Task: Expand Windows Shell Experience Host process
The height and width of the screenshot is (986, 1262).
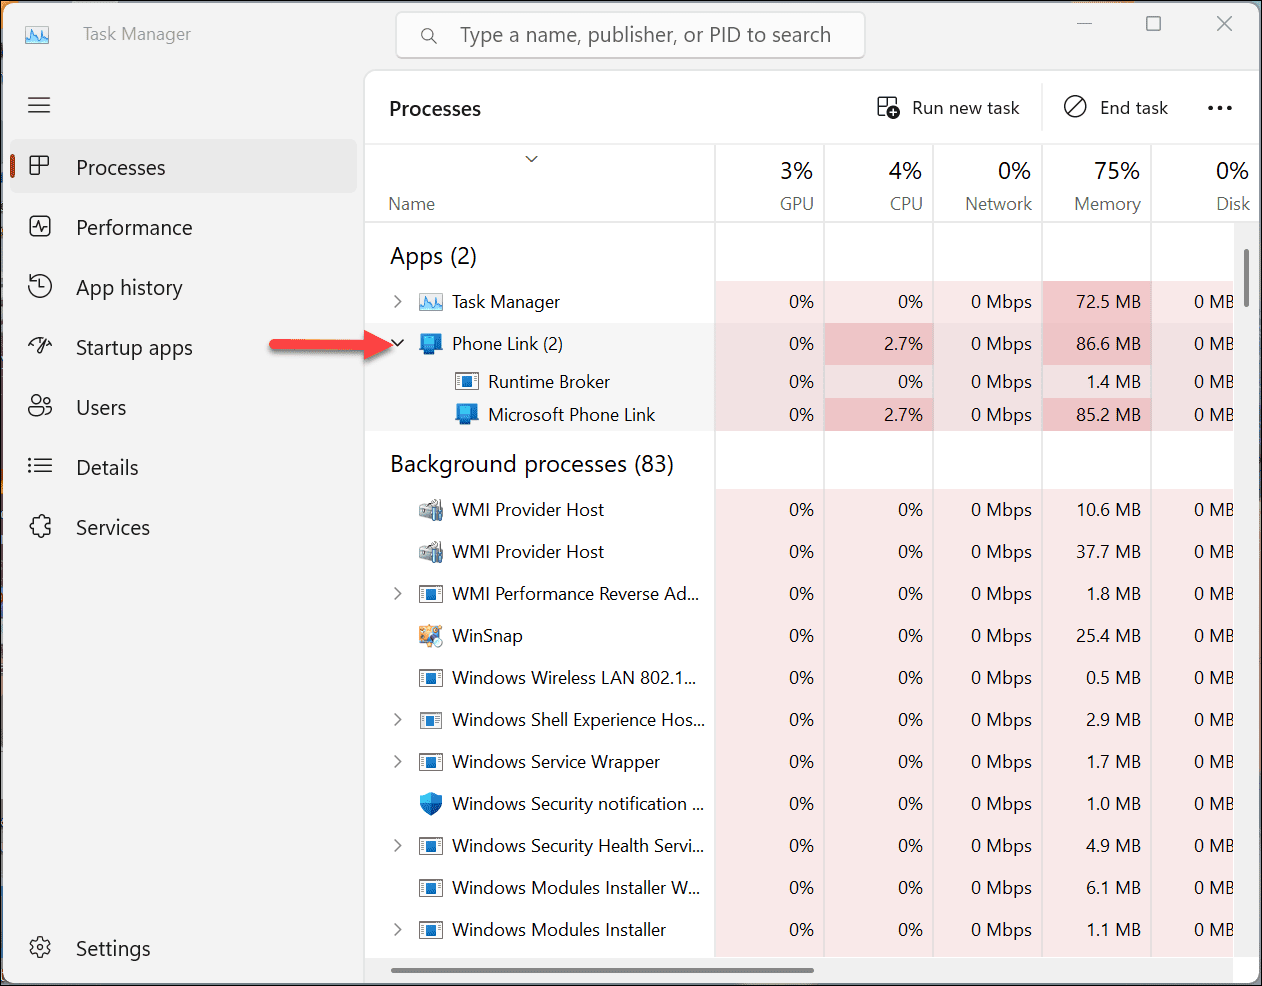Action: [x=398, y=720]
